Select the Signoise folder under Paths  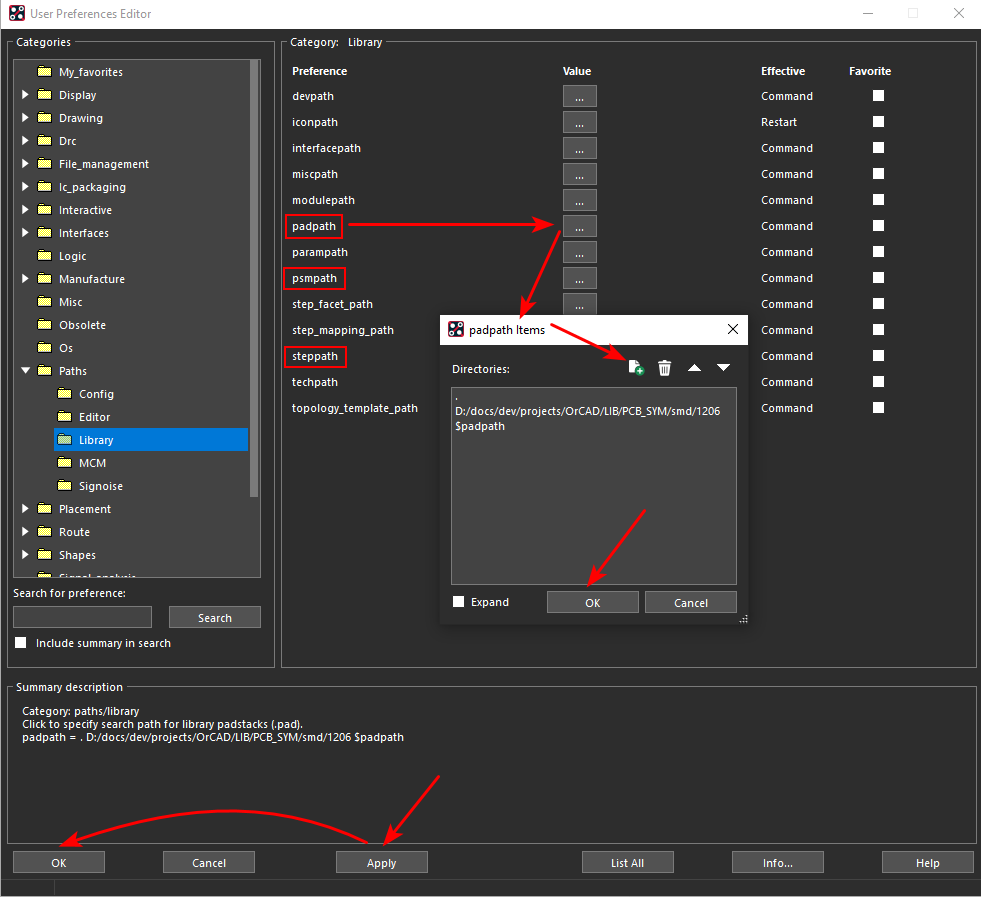(101, 486)
